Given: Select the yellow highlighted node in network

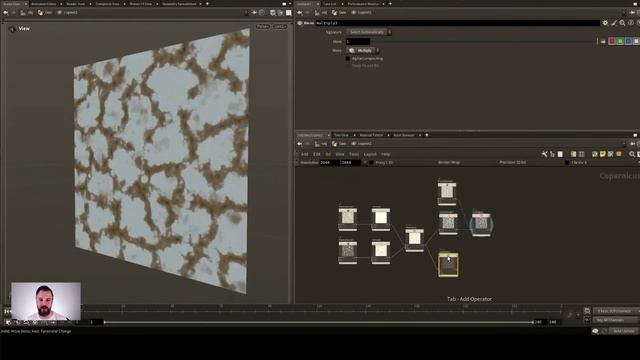Looking at the screenshot, I should pyautogui.click(x=448, y=264).
